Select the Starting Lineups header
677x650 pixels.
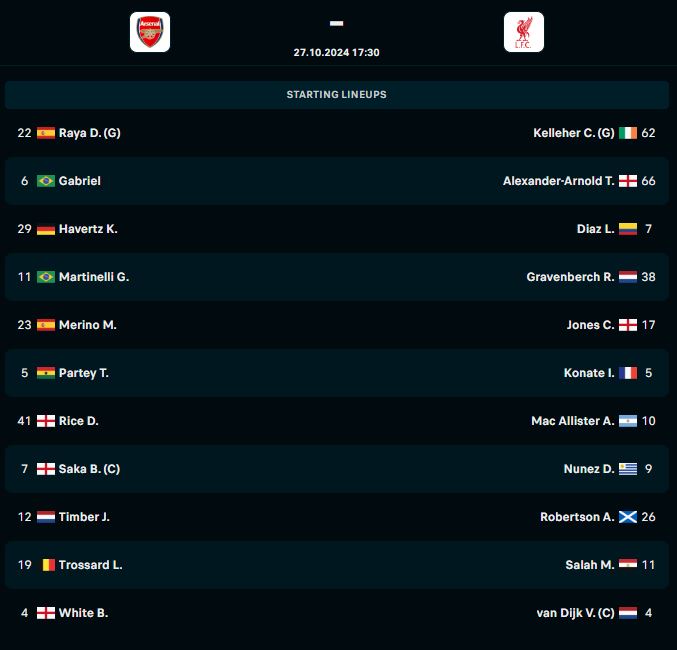(x=337, y=95)
